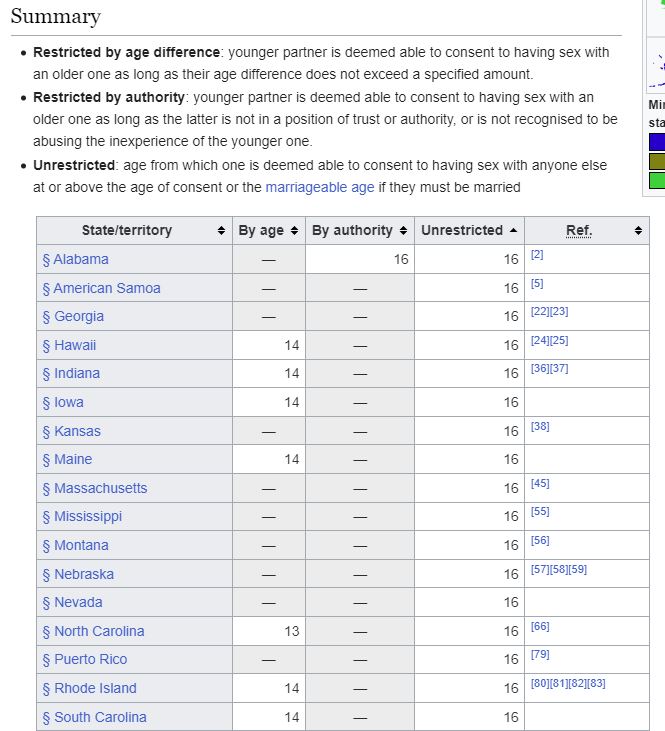This screenshot has width=665, height=731.
Task: Select the 'By age' value 14 for Maine
Action: pyautogui.click(x=291, y=459)
